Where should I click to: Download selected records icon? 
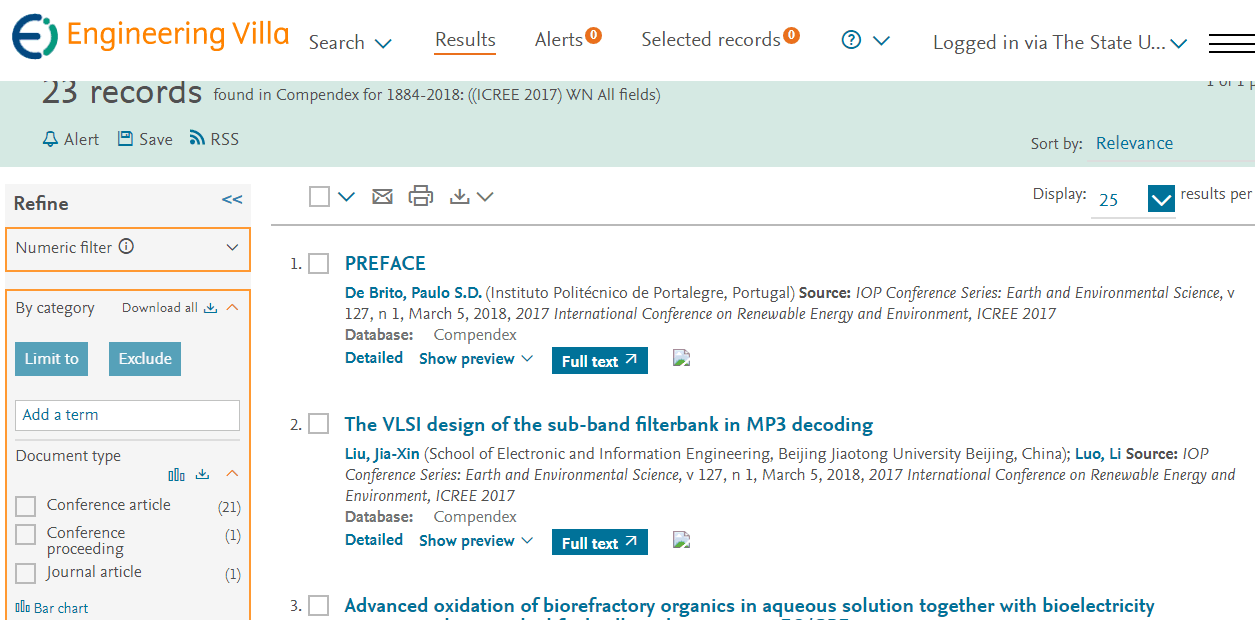[x=459, y=197]
